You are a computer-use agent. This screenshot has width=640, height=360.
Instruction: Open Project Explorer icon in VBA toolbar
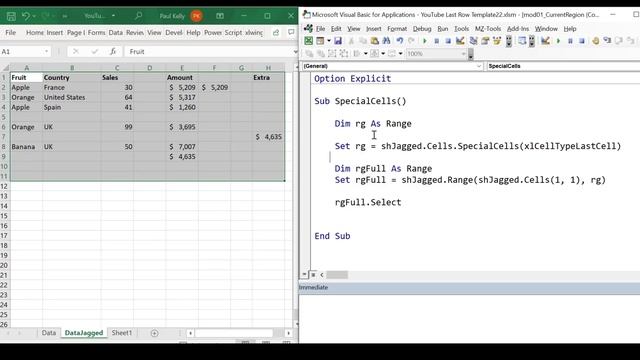(473, 41)
